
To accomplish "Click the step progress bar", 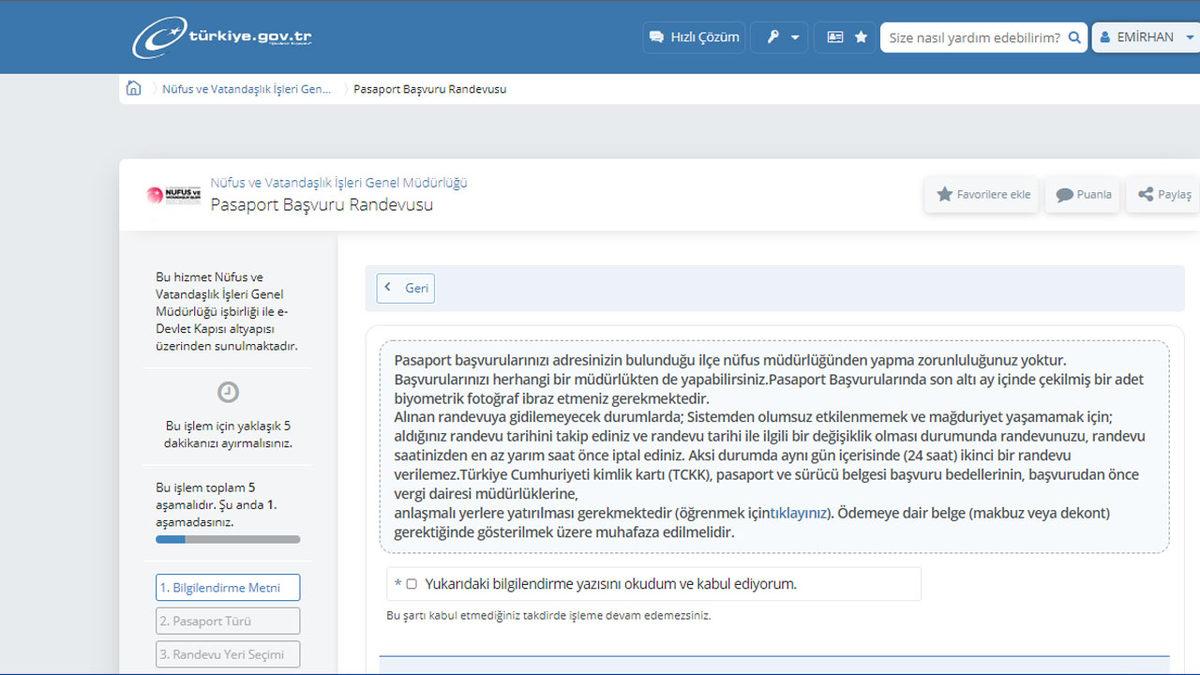I will click(x=228, y=539).
